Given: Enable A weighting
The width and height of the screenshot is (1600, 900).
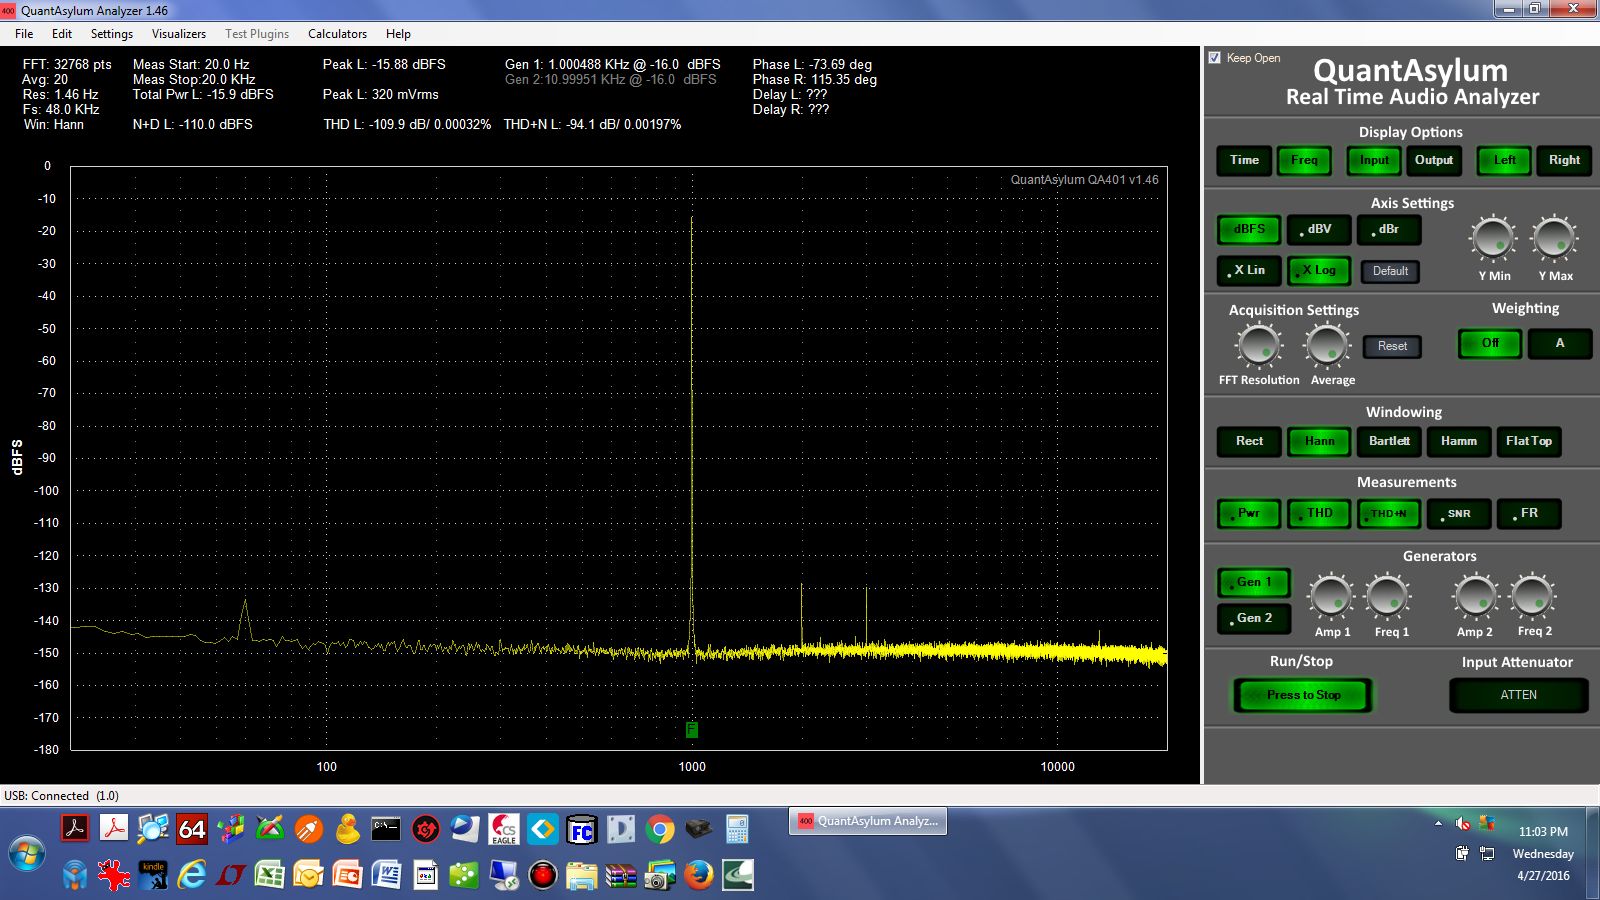Looking at the screenshot, I should point(1559,343).
